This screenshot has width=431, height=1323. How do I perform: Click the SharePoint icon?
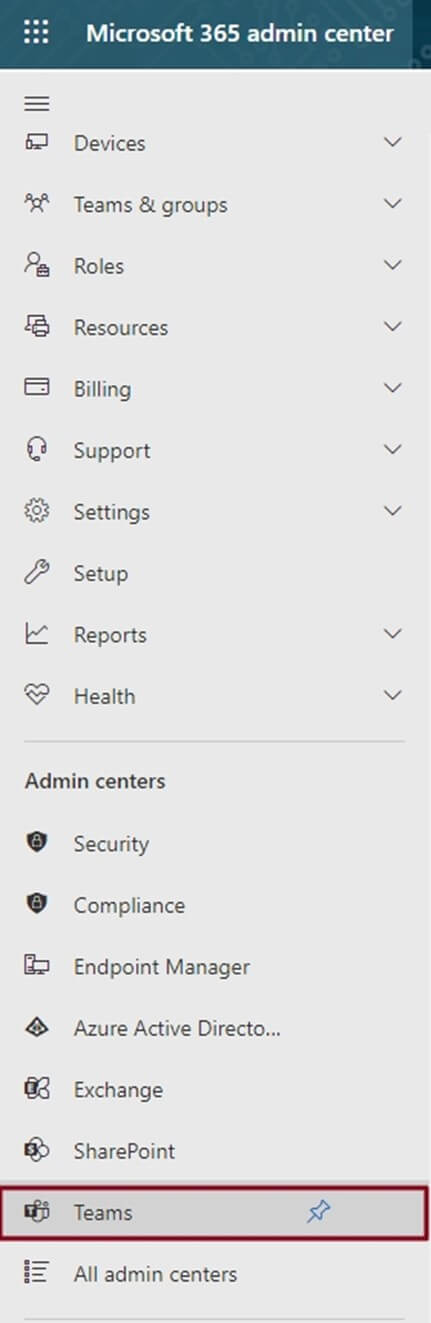37,1150
